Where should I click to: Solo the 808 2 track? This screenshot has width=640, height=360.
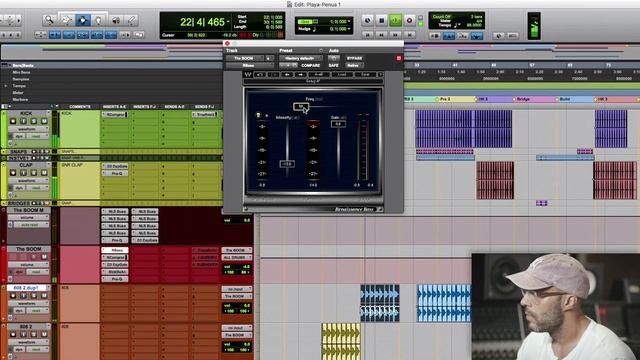click(x=34, y=334)
